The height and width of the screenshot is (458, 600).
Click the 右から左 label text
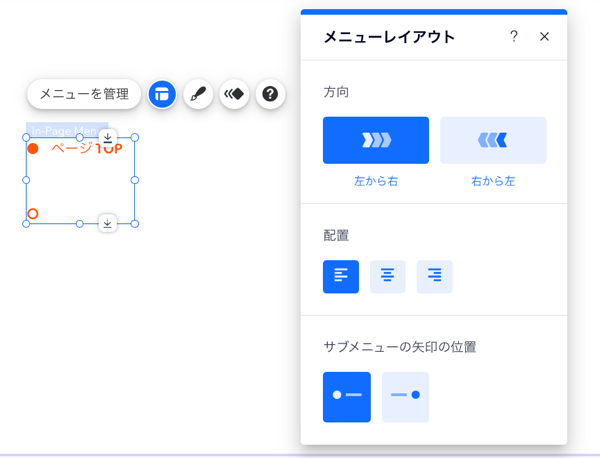493,181
